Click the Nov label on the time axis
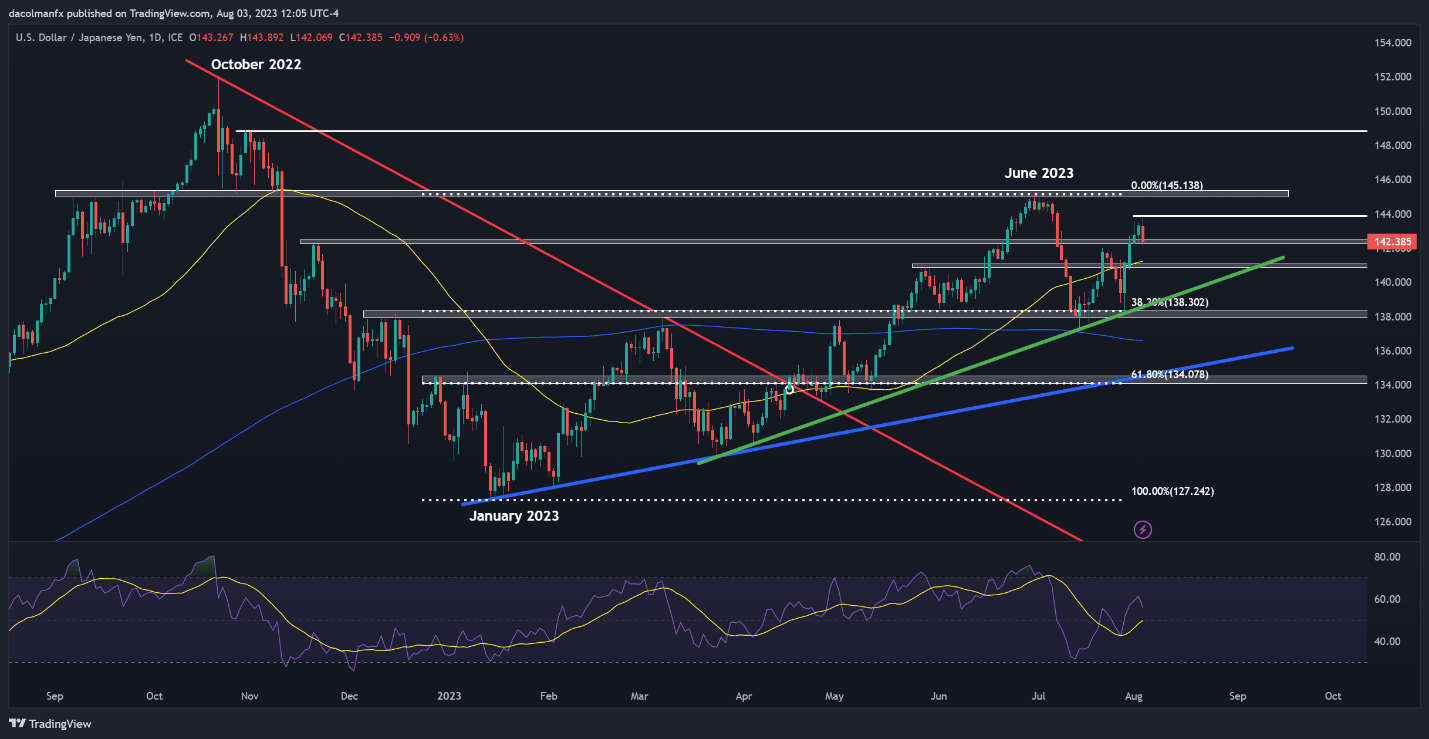Image resolution: width=1429 pixels, height=739 pixels. pos(250,694)
